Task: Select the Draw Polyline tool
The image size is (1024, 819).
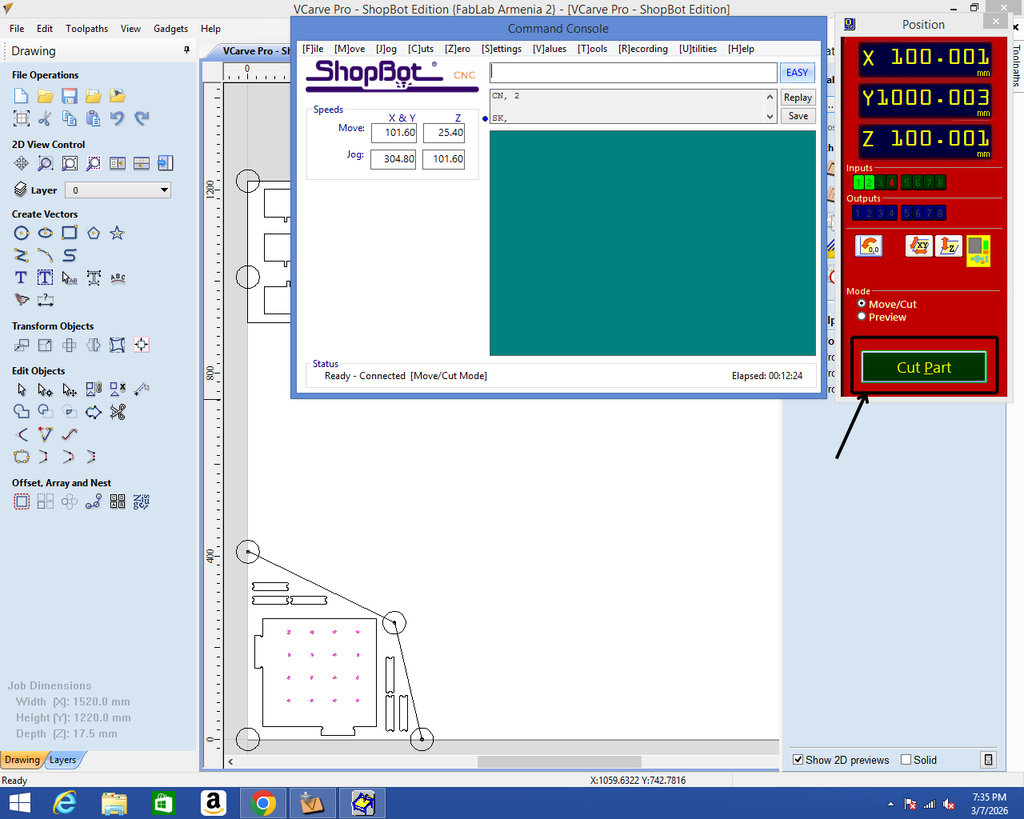Action: click(21, 255)
